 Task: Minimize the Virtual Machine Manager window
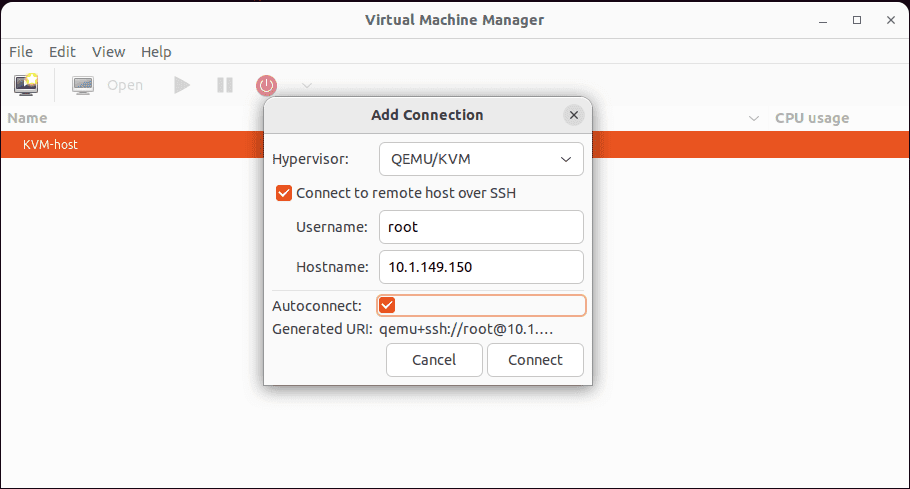click(x=822, y=20)
